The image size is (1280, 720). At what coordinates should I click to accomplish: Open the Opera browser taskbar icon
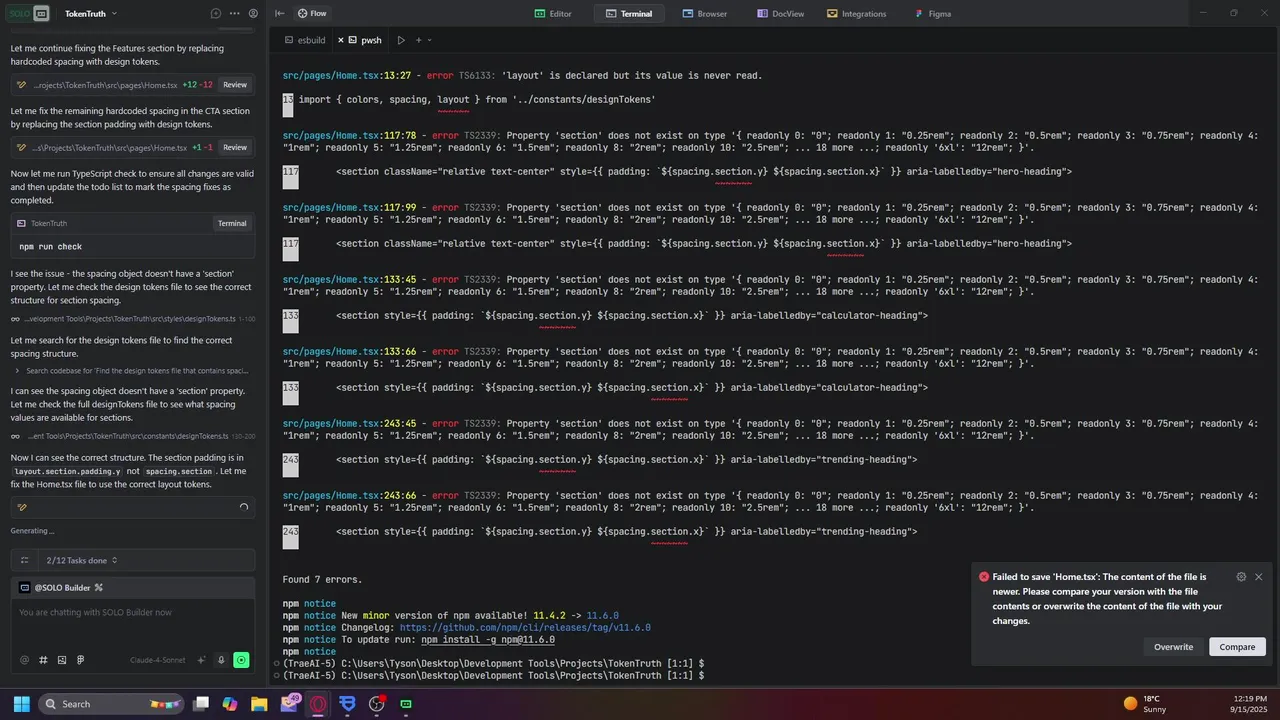pyautogui.click(x=319, y=704)
